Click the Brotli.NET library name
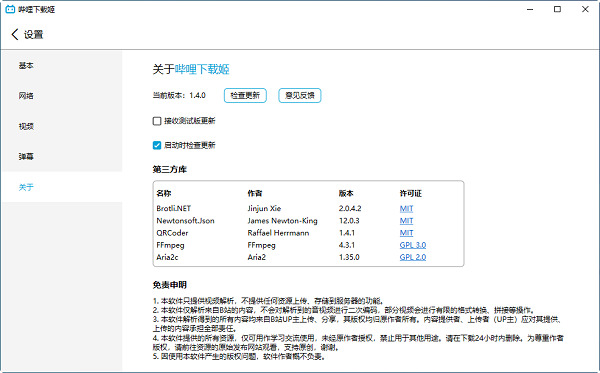Image resolution: width=600 pixels, height=373 pixels. 174,208
